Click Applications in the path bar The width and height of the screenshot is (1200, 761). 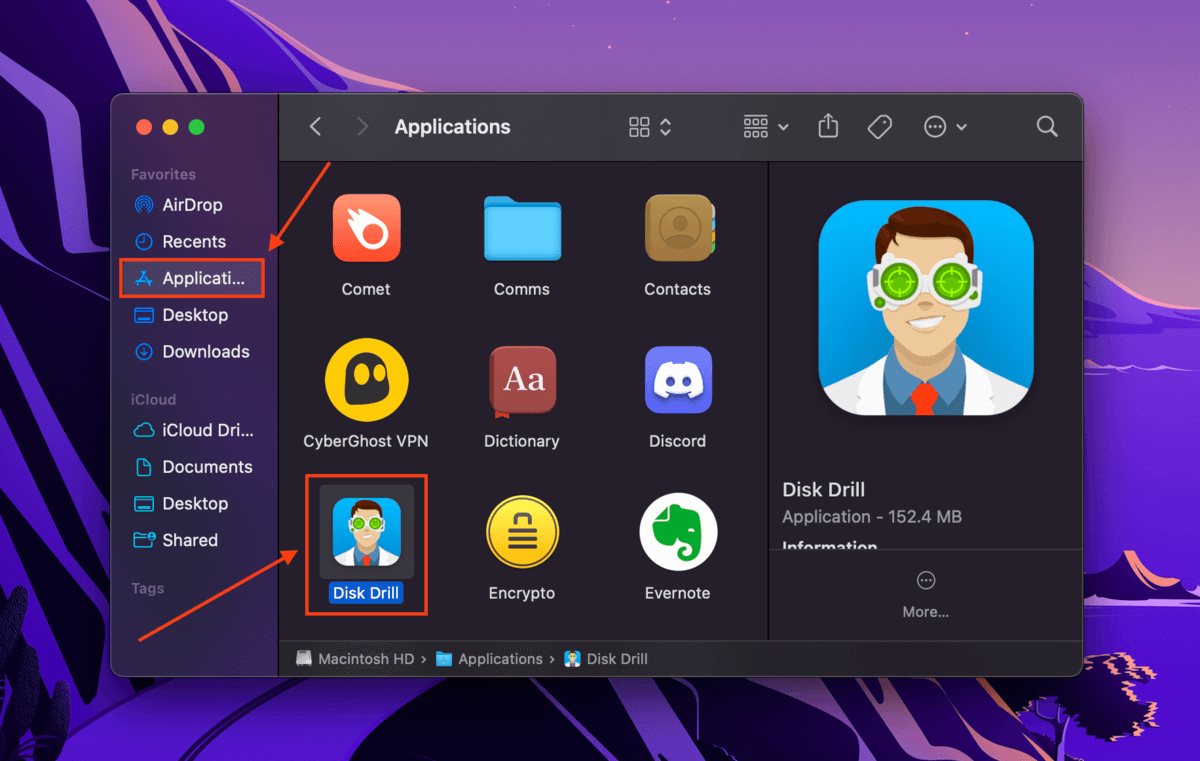click(x=490, y=659)
